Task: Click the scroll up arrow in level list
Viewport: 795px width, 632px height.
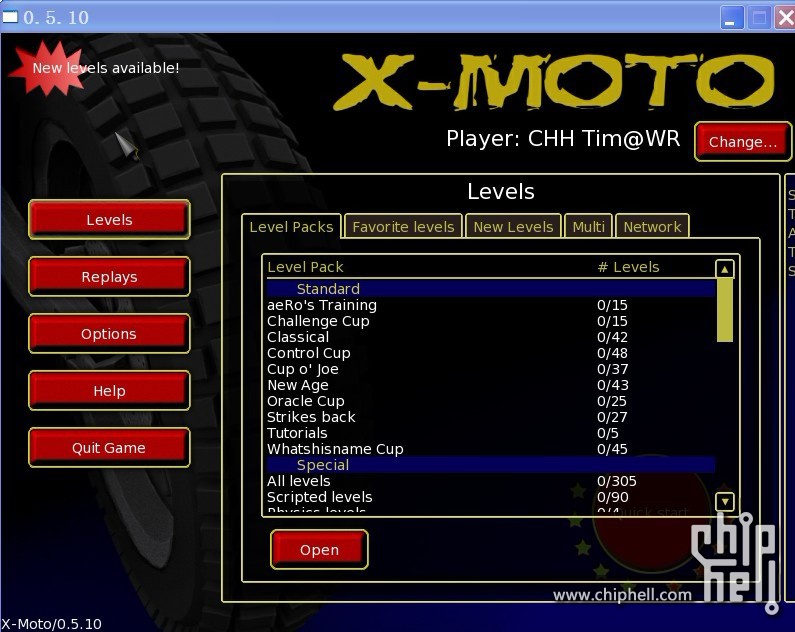Action: (725, 269)
